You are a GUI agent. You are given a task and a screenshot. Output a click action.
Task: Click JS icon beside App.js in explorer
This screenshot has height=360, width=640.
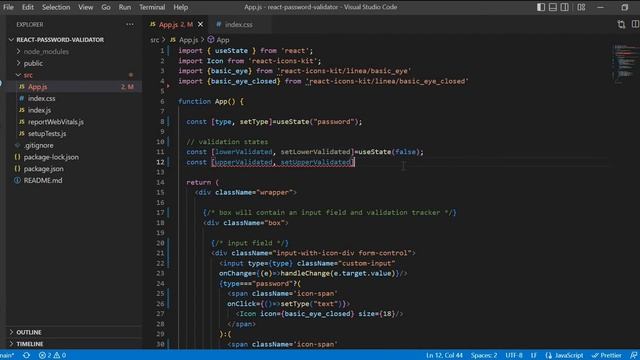click(22, 87)
